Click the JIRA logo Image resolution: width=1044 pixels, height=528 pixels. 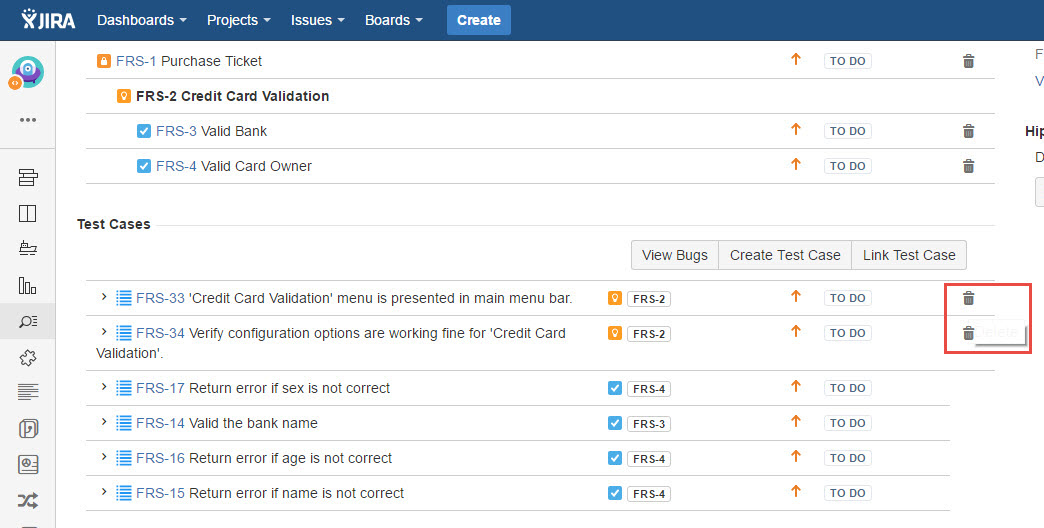point(48,19)
